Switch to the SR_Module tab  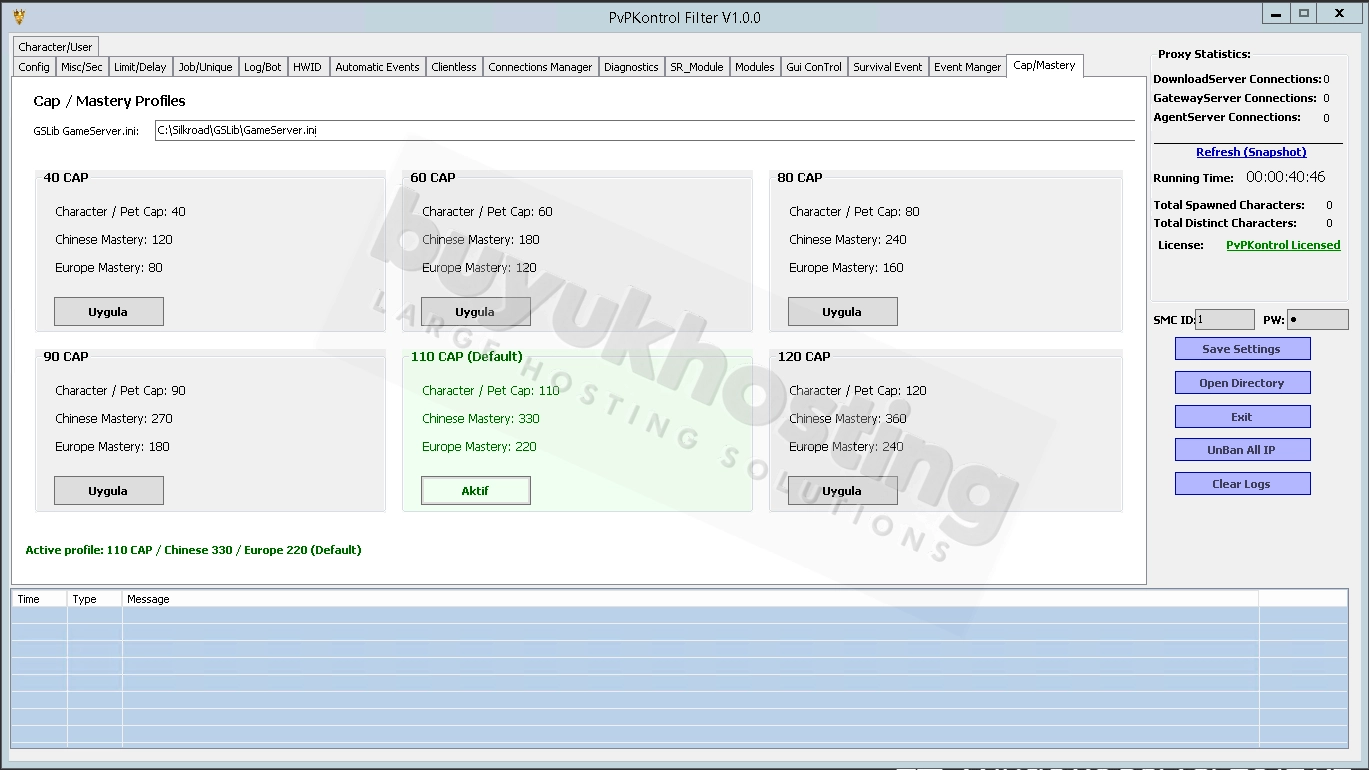697,67
